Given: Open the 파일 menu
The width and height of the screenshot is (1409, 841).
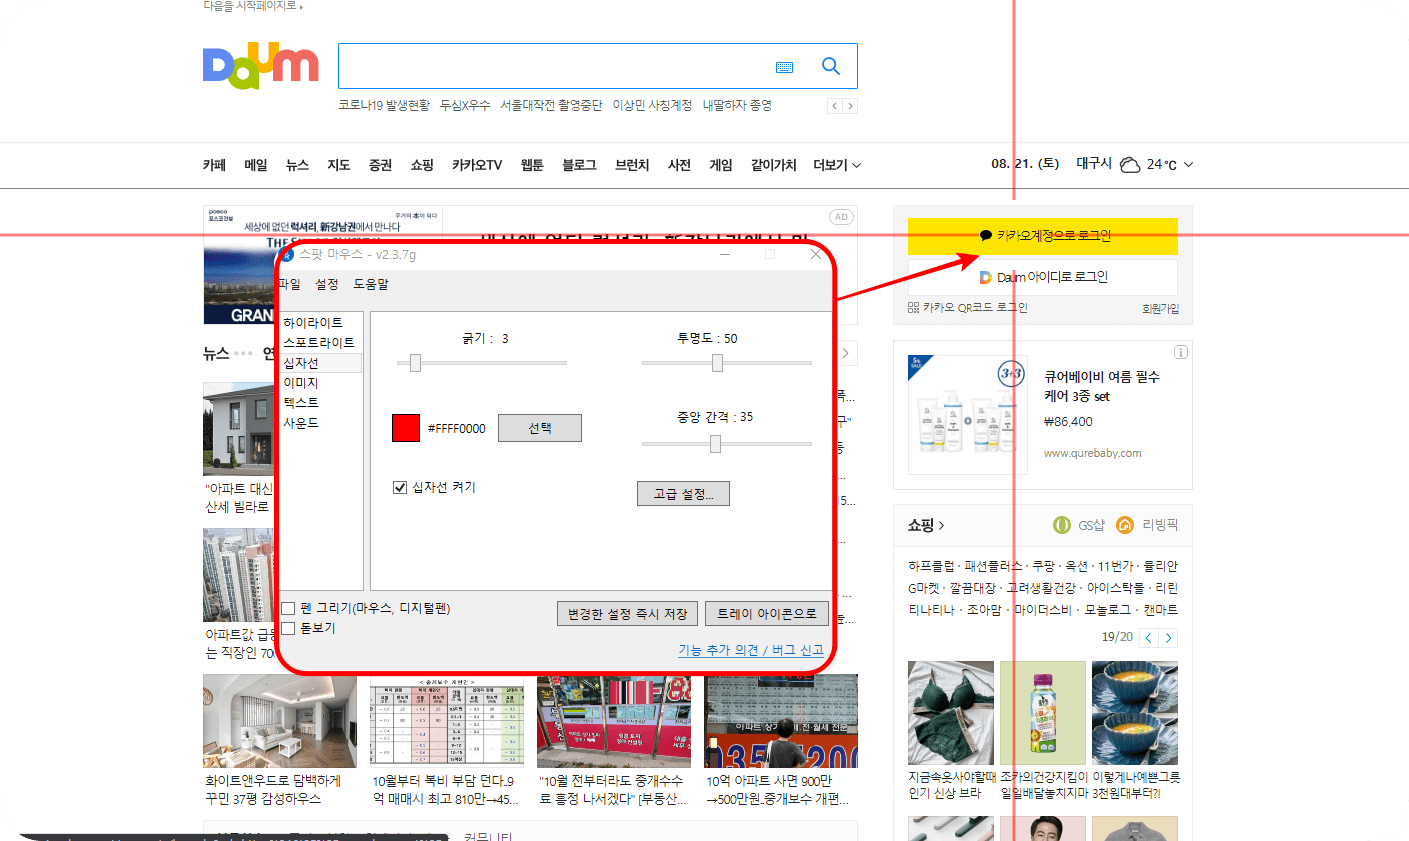Looking at the screenshot, I should tap(290, 284).
